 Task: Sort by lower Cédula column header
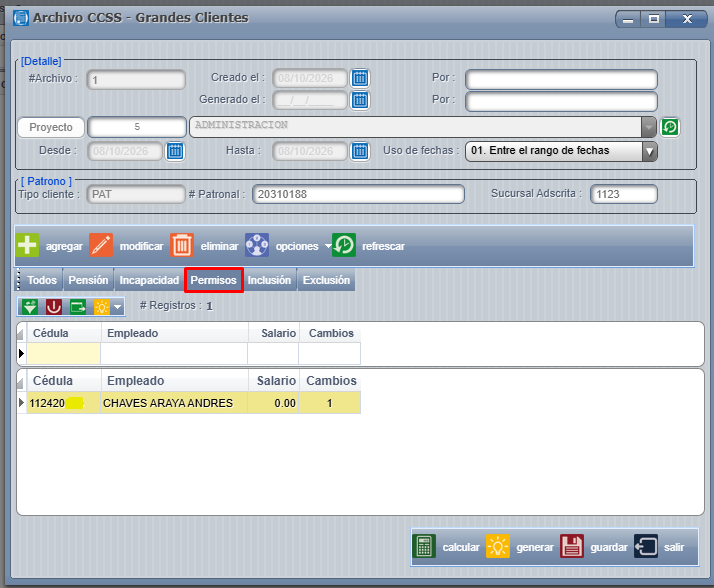tap(64, 380)
